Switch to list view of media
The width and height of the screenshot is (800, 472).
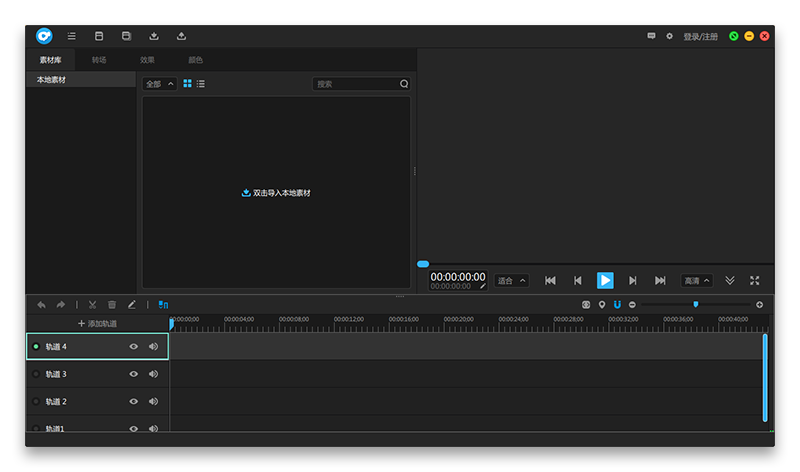click(201, 83)
